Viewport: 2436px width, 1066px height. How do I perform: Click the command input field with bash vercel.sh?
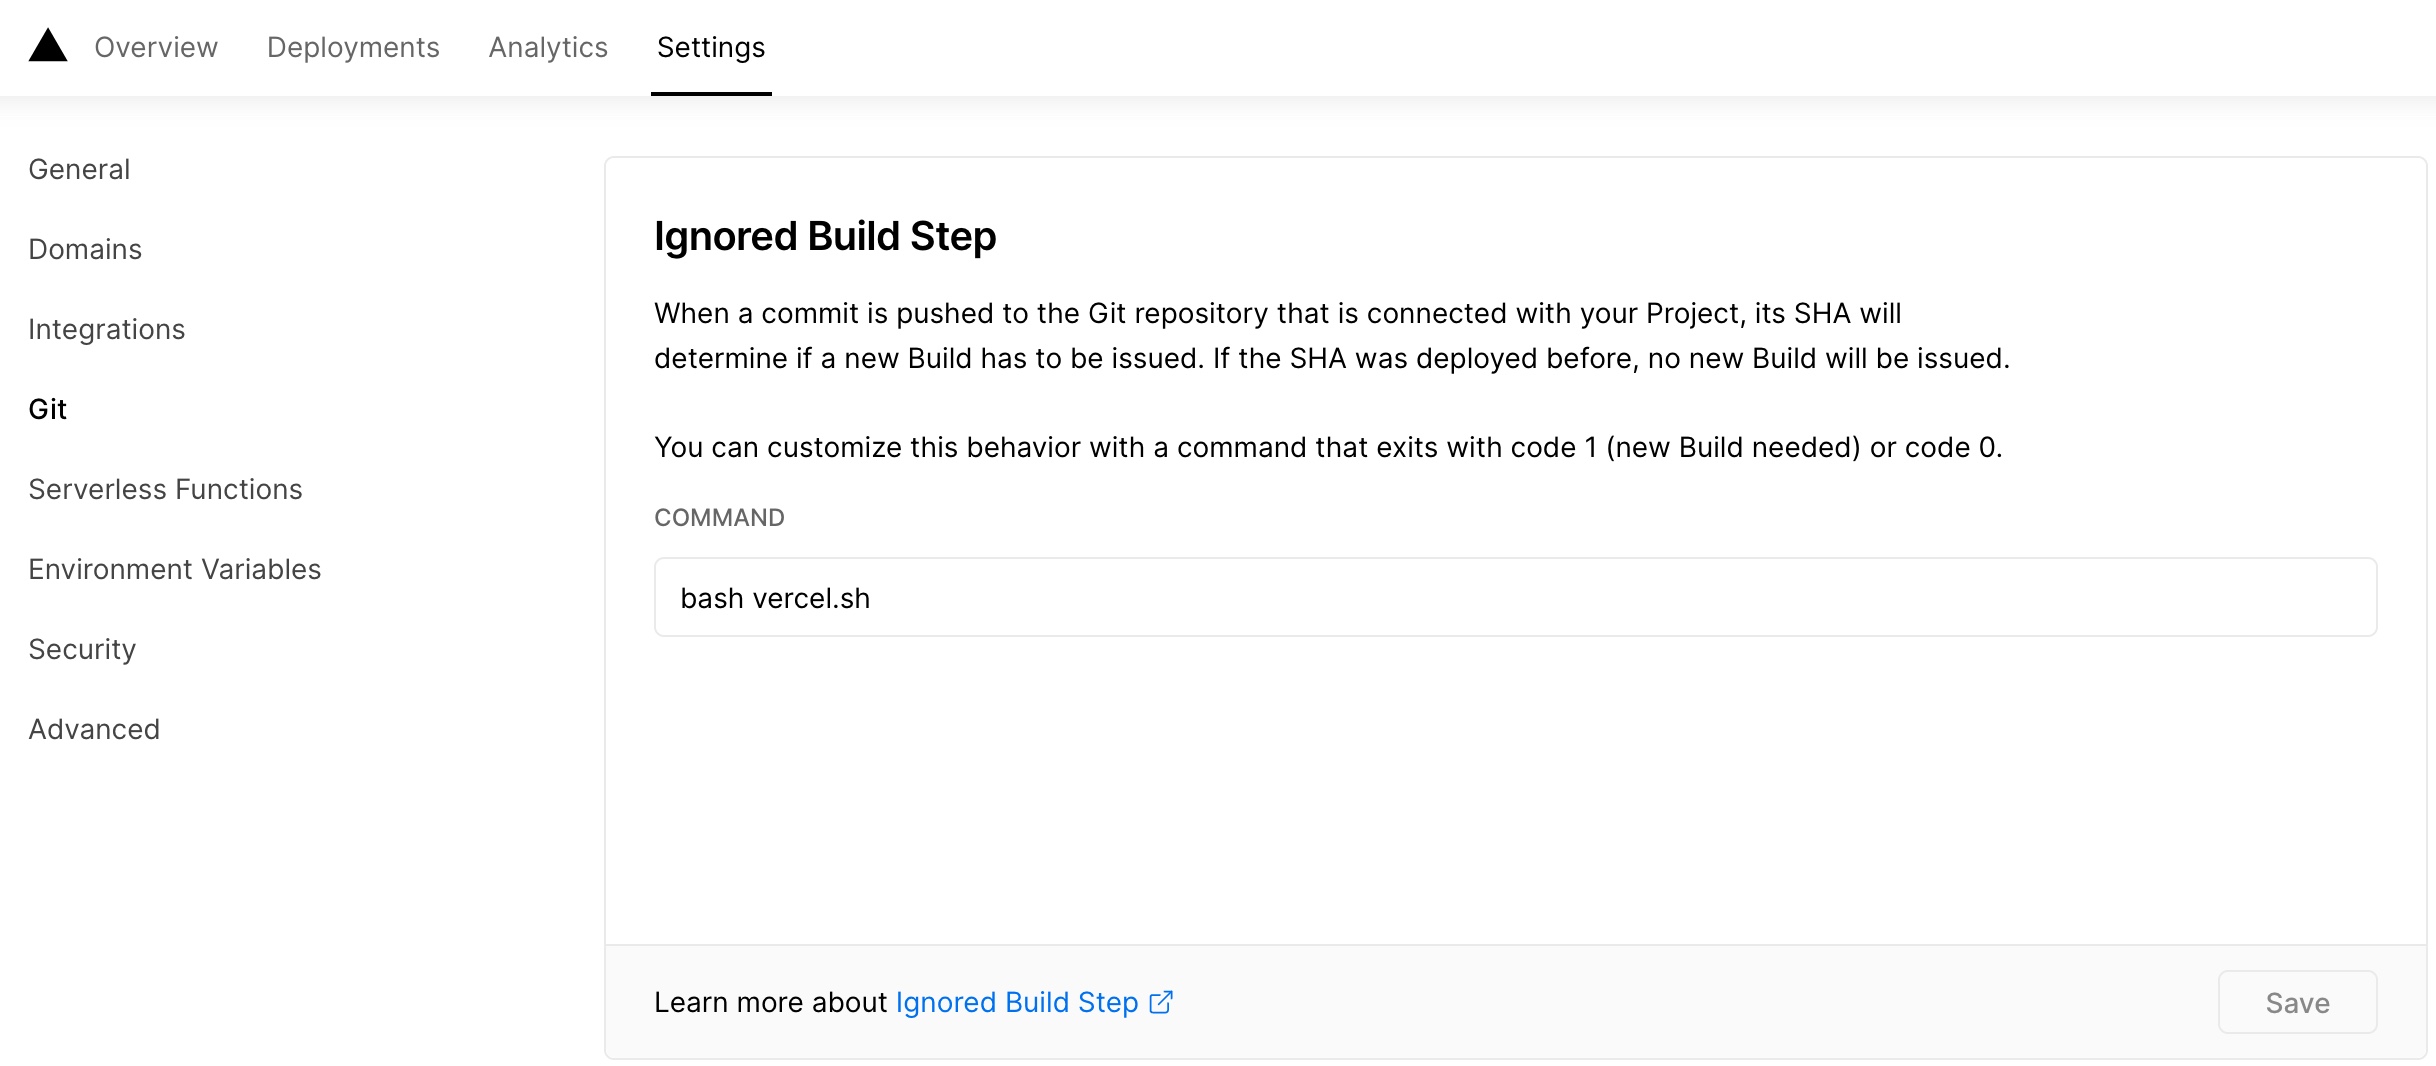pos(1514,597)
